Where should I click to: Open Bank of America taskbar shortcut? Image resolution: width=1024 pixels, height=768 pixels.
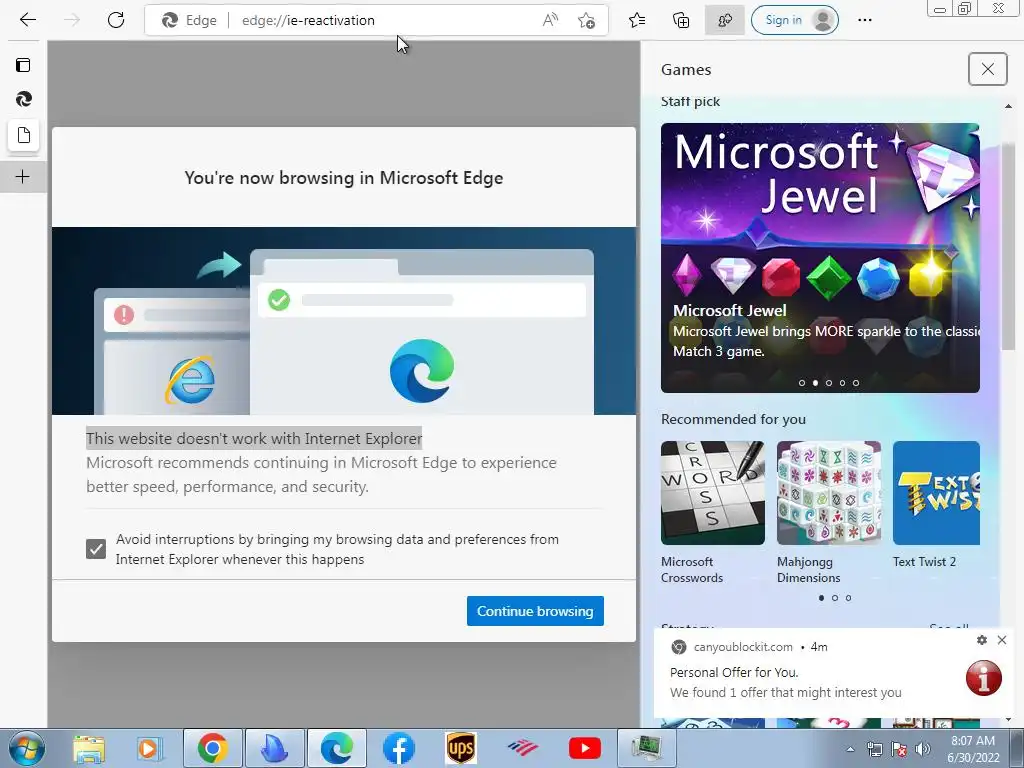click(522, 748)
